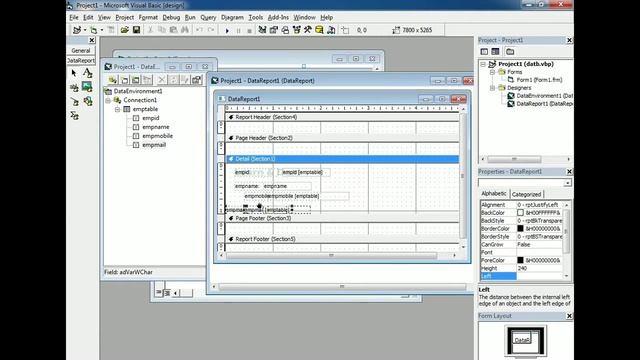The width and height of the screenshot is (640, 360).
Task: Select the RptFunction sigma tool in toolbox
Action: (74, 116)
